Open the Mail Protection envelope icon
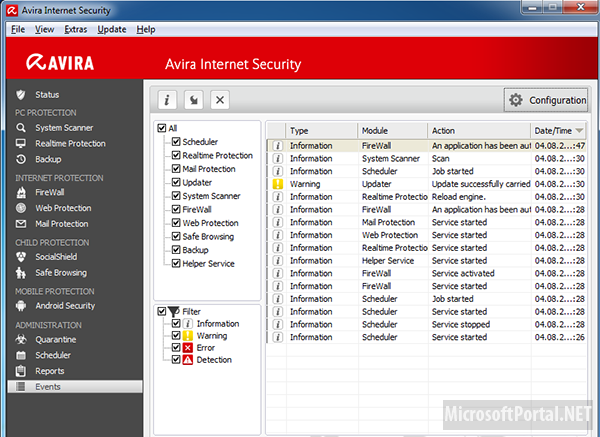The height and width of the screenshot is (437, 600). click(21, 224)
